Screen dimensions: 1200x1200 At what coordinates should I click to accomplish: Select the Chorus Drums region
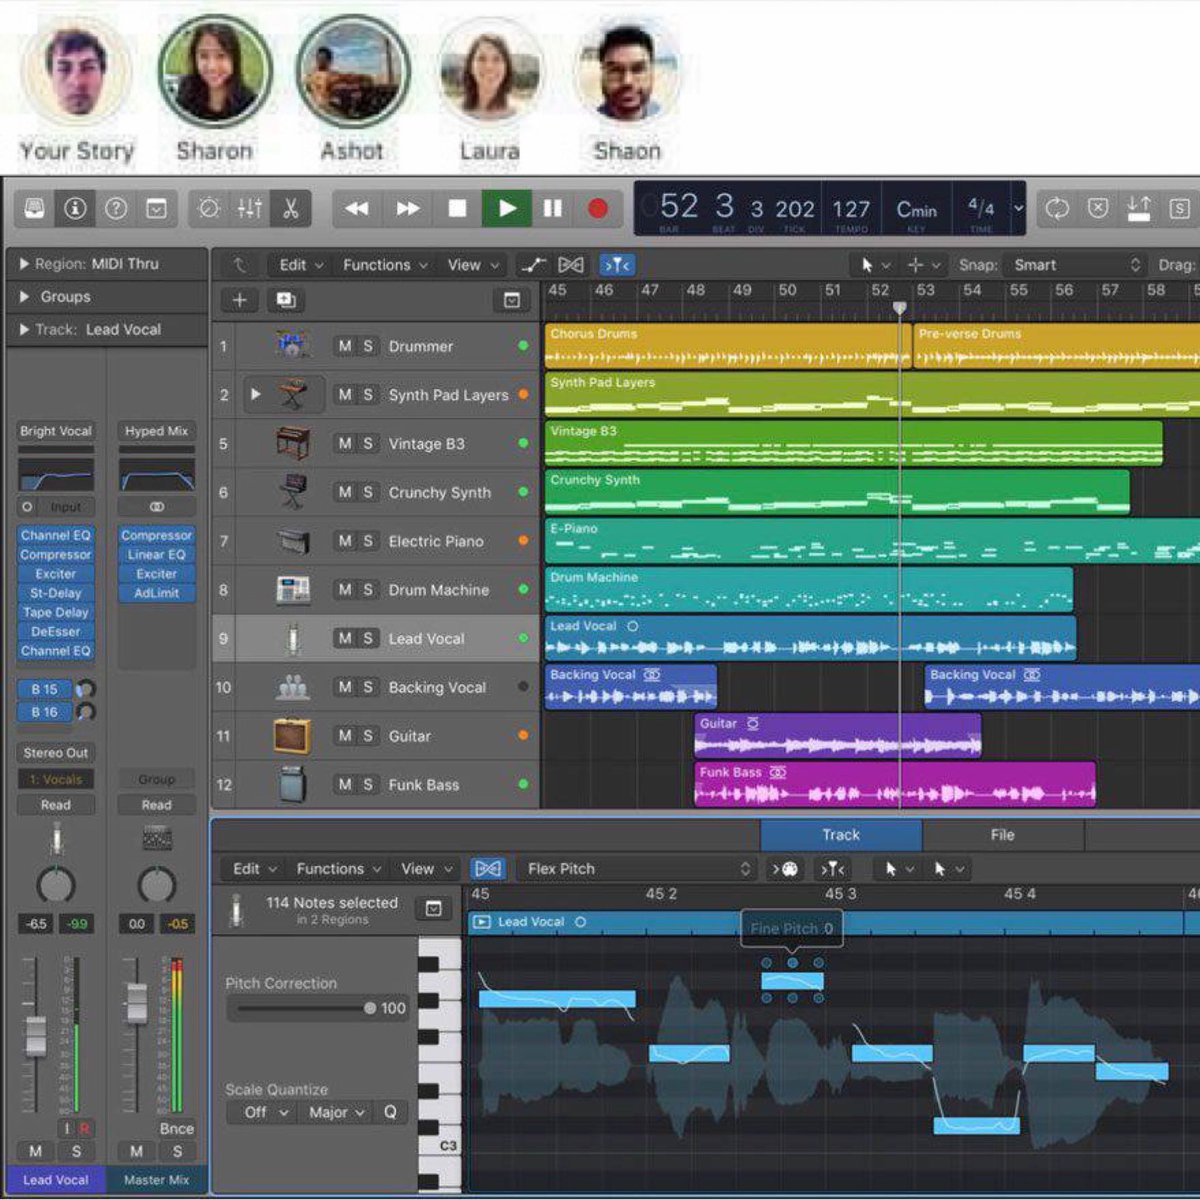tap(726, 346)
